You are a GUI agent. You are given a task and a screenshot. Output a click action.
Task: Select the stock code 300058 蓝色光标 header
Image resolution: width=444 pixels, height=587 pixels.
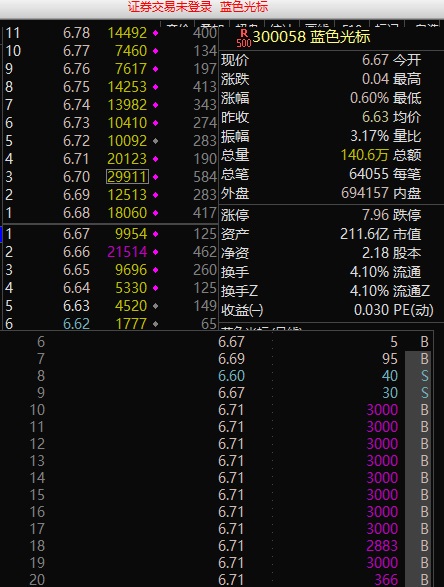click(311, 37)
